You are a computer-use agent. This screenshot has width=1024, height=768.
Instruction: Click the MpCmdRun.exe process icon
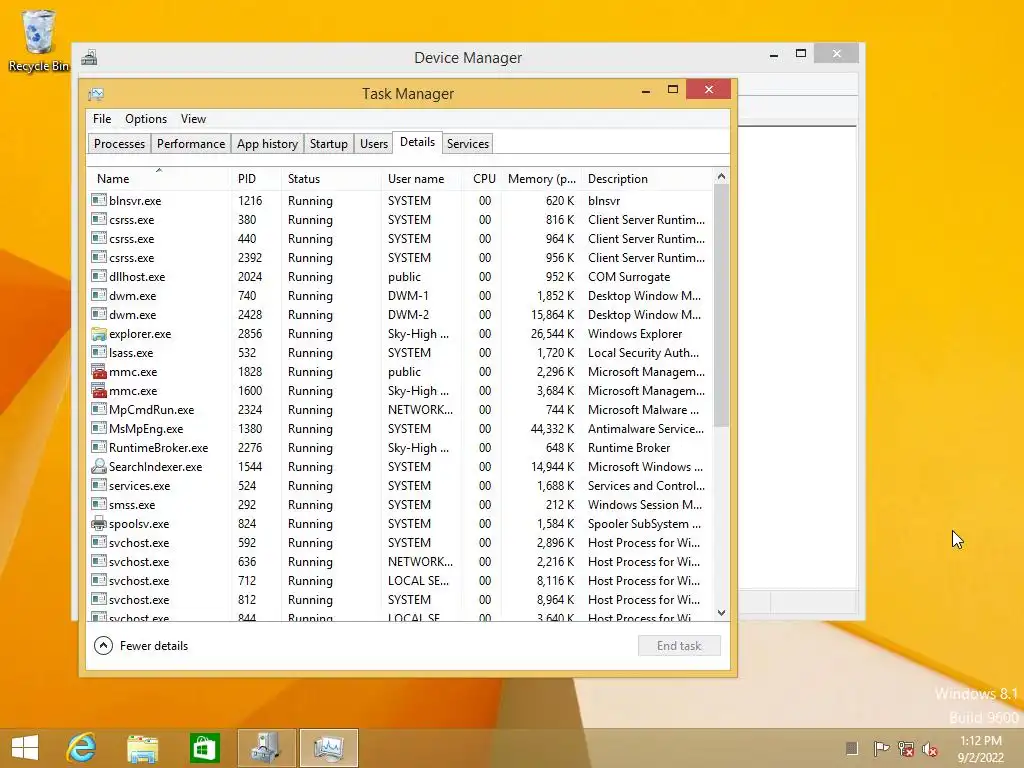(99, 409)
